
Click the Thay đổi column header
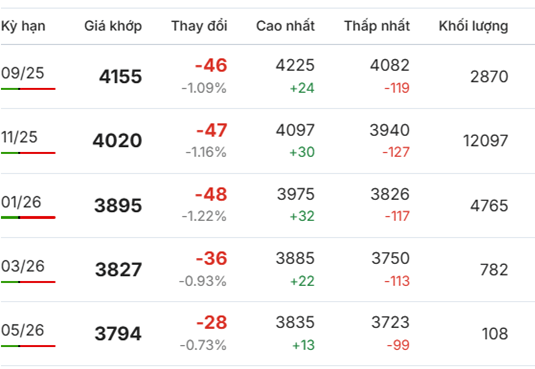[x=199, y=26]
